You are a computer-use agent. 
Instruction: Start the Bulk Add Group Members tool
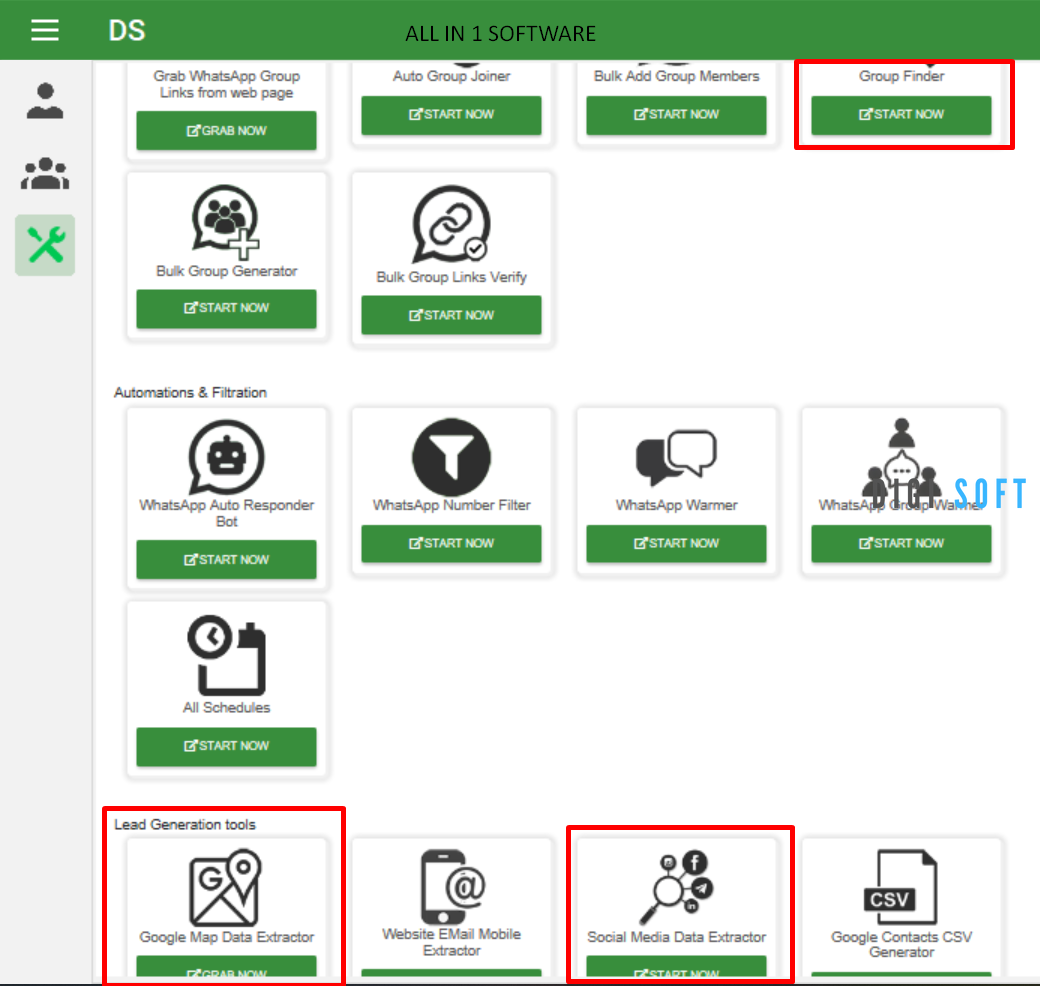pyautogui.click(x=676, y=115)
